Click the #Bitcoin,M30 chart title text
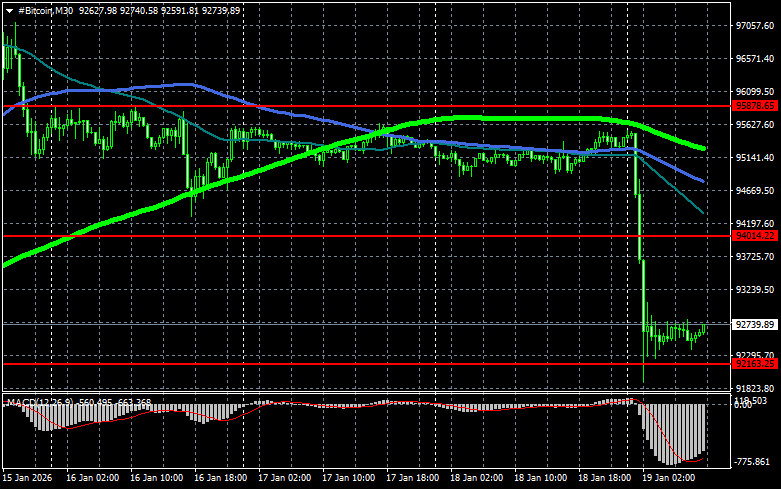781x489 pixels. 45,9
